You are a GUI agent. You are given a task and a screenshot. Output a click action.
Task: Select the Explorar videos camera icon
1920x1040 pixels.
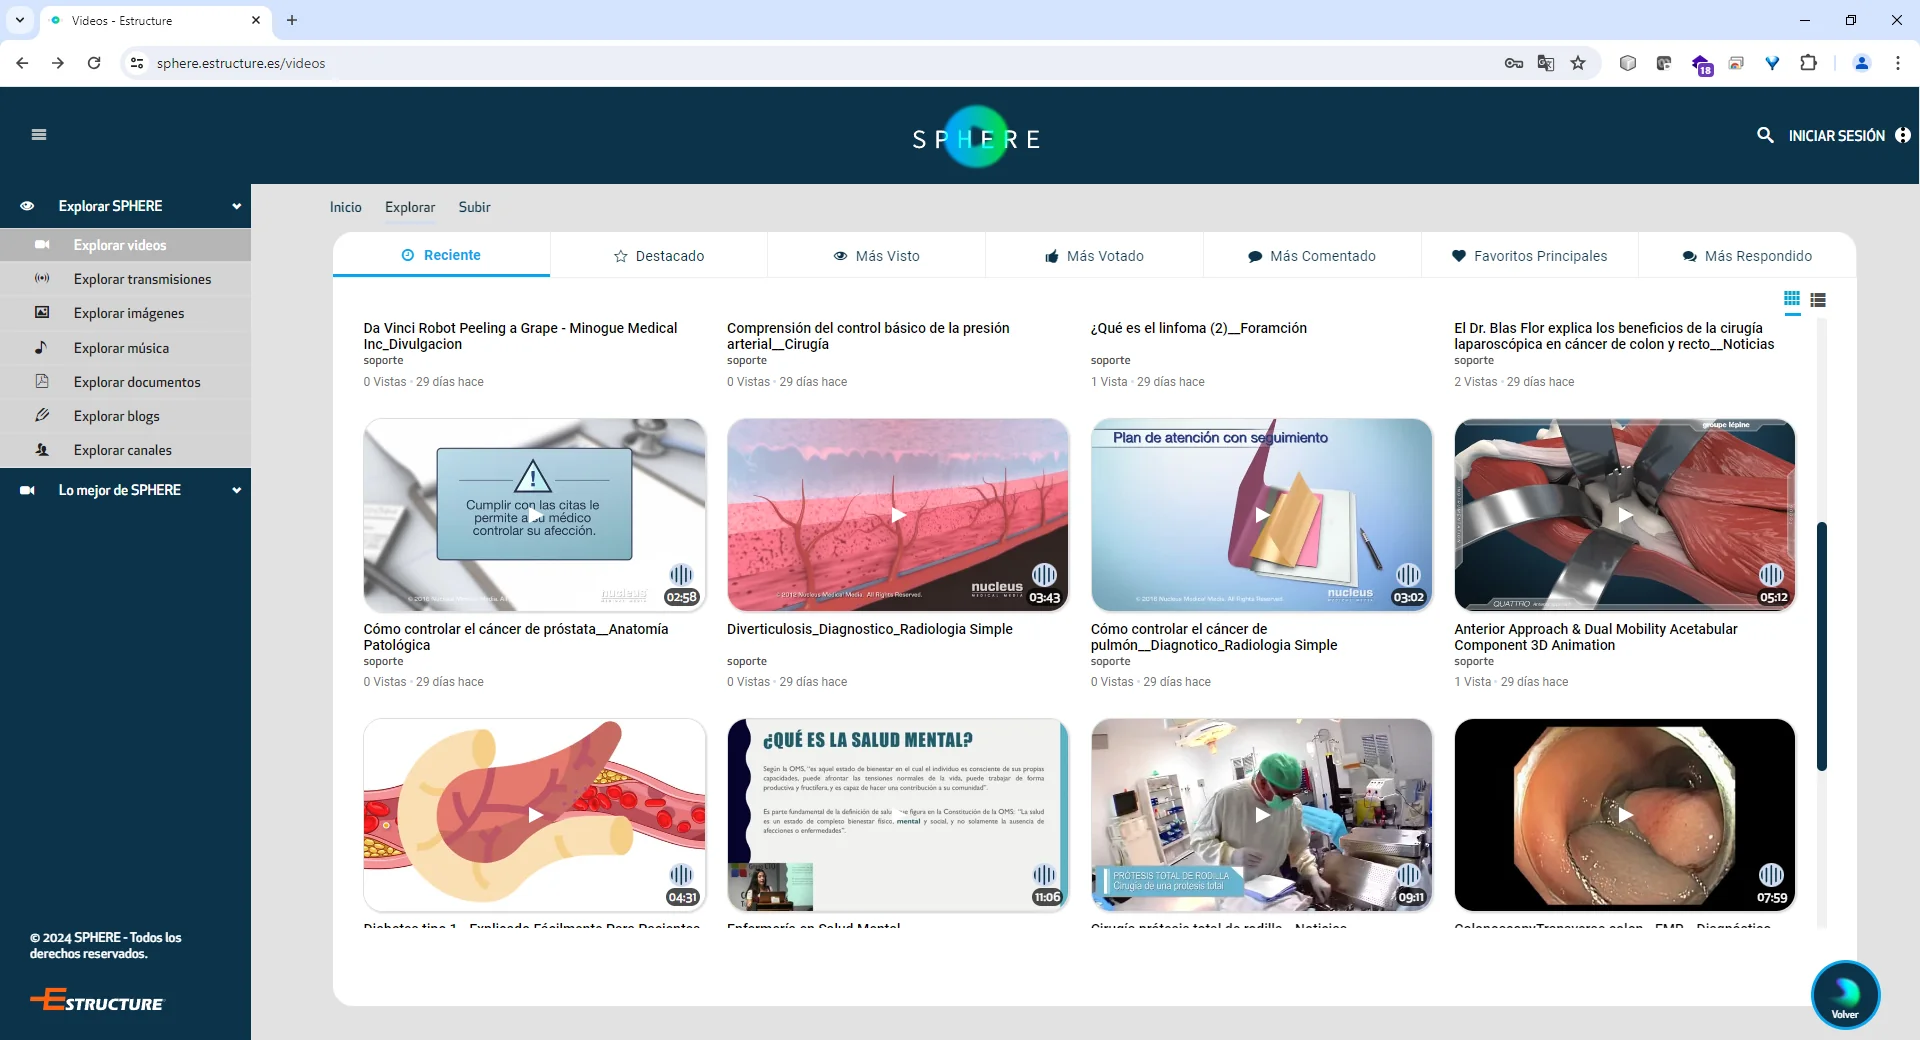[41, 245]
